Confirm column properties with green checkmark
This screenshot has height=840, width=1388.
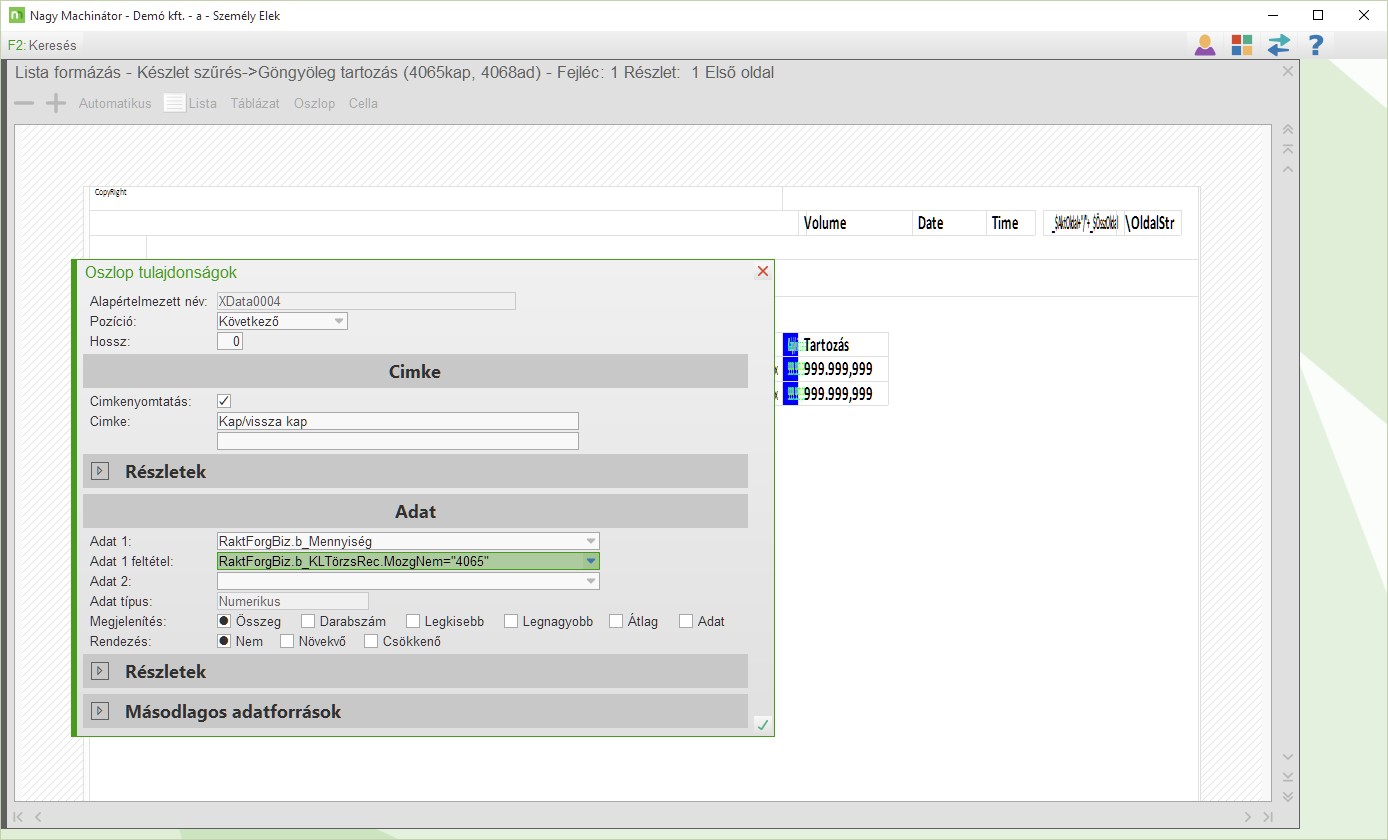click(x=763, y=725)
